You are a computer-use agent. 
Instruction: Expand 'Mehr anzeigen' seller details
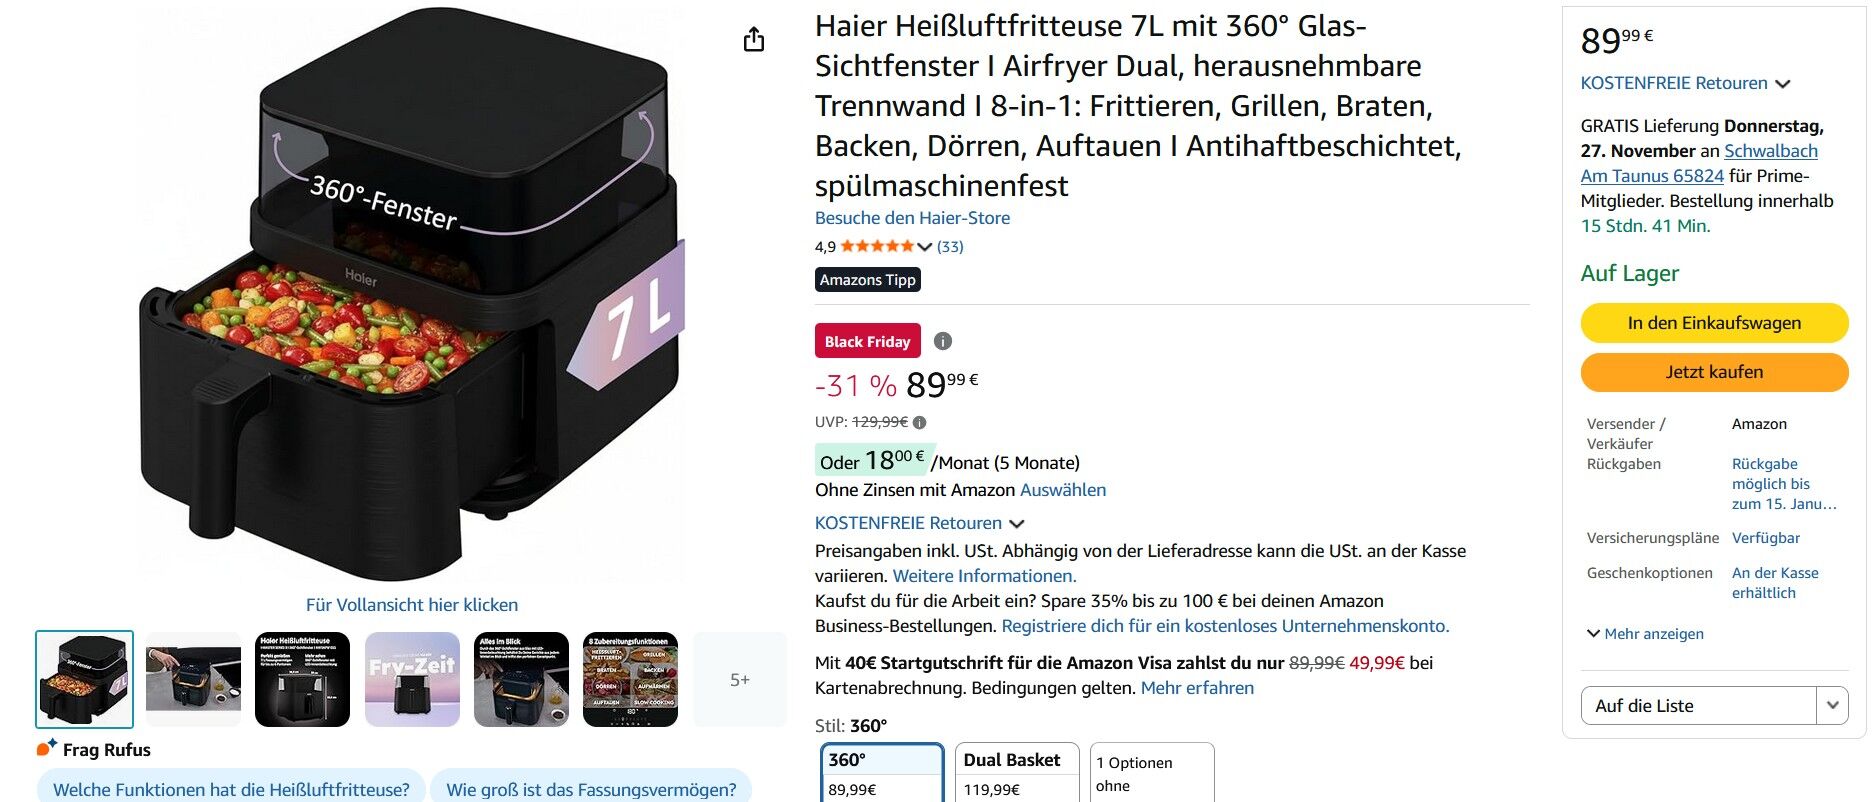tap(1645, 634)
